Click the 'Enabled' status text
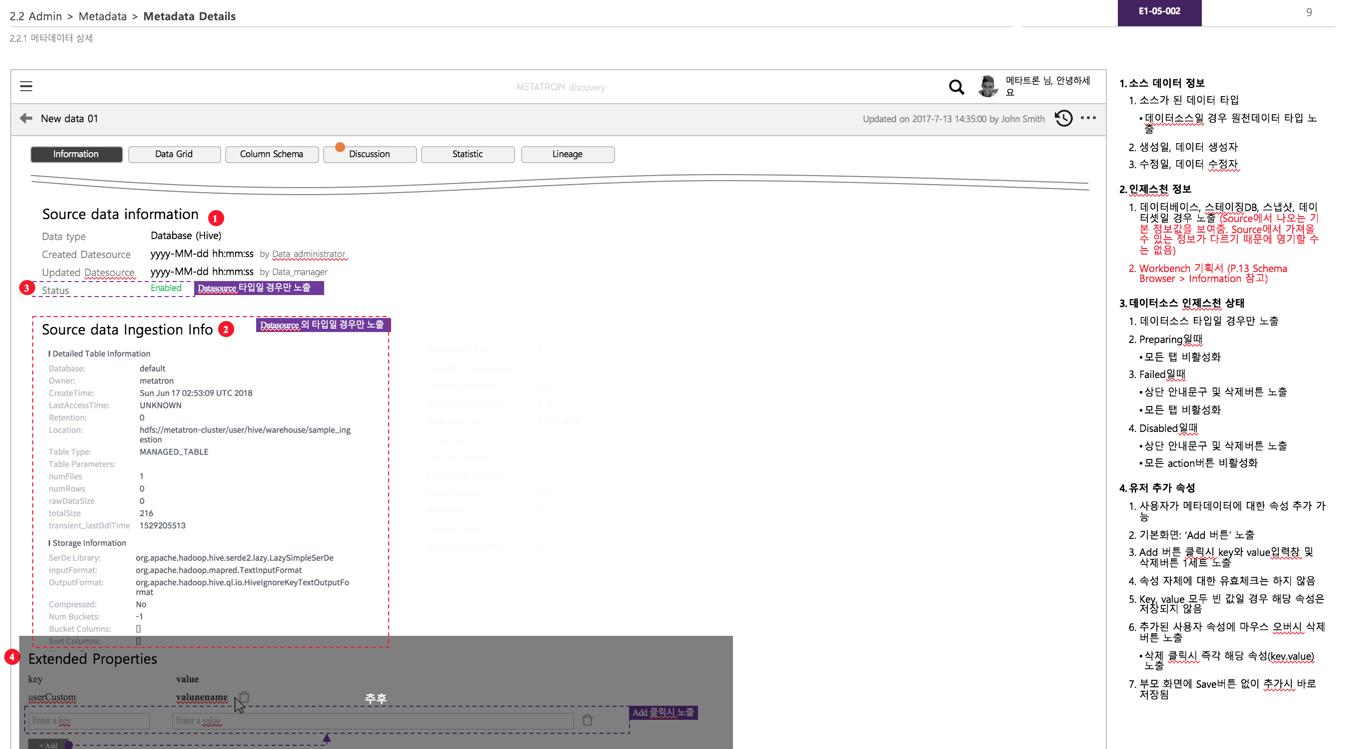The image size is (1345, 749). coord(166,288)
